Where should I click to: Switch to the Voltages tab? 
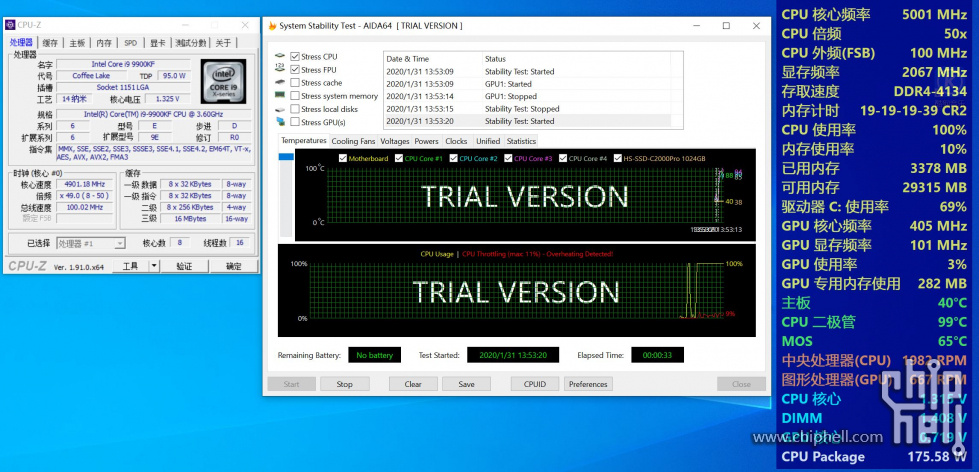click(395, 141)
